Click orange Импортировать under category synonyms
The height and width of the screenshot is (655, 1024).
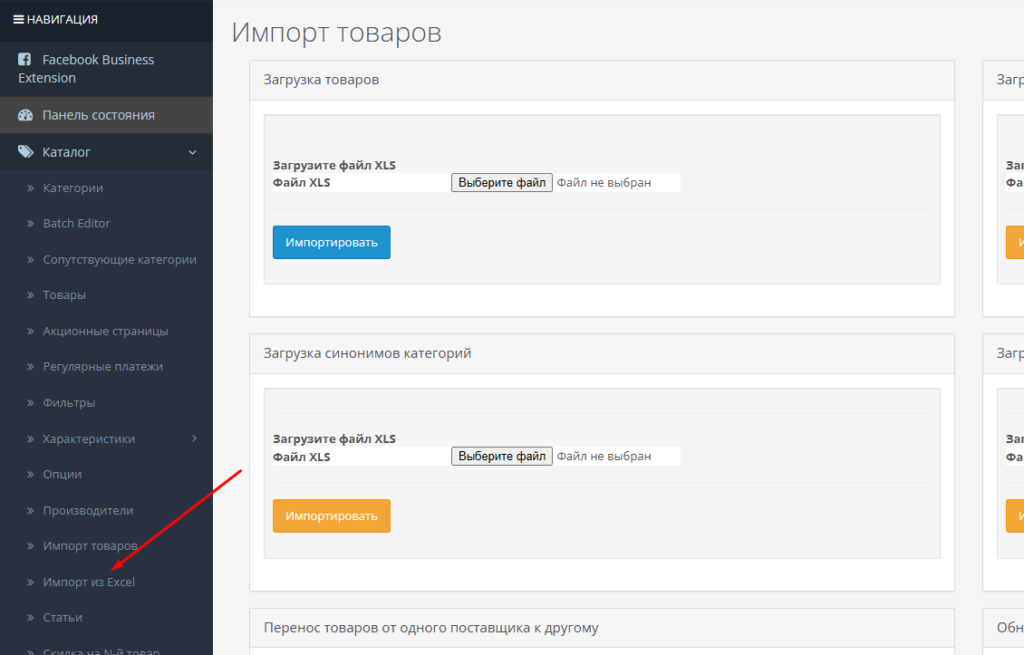(331, 516)
